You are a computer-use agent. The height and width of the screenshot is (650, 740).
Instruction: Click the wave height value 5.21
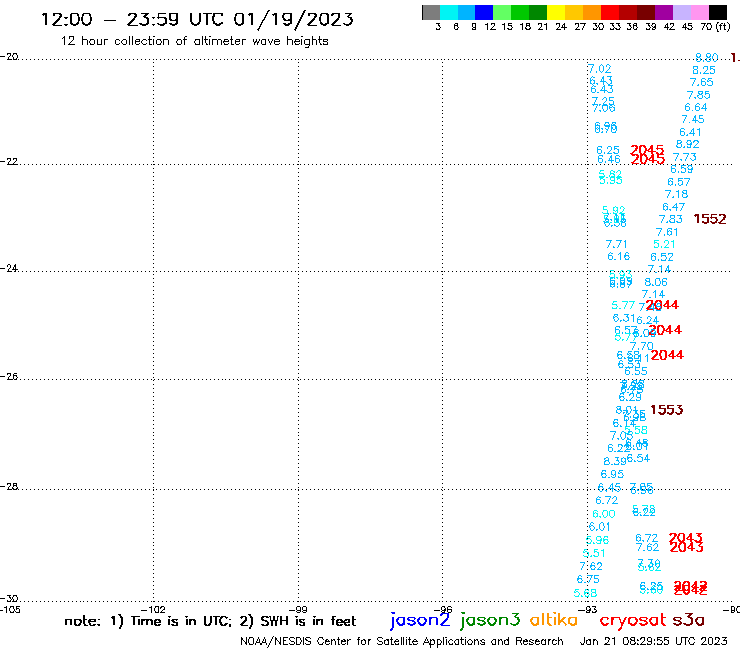point(664,245)
